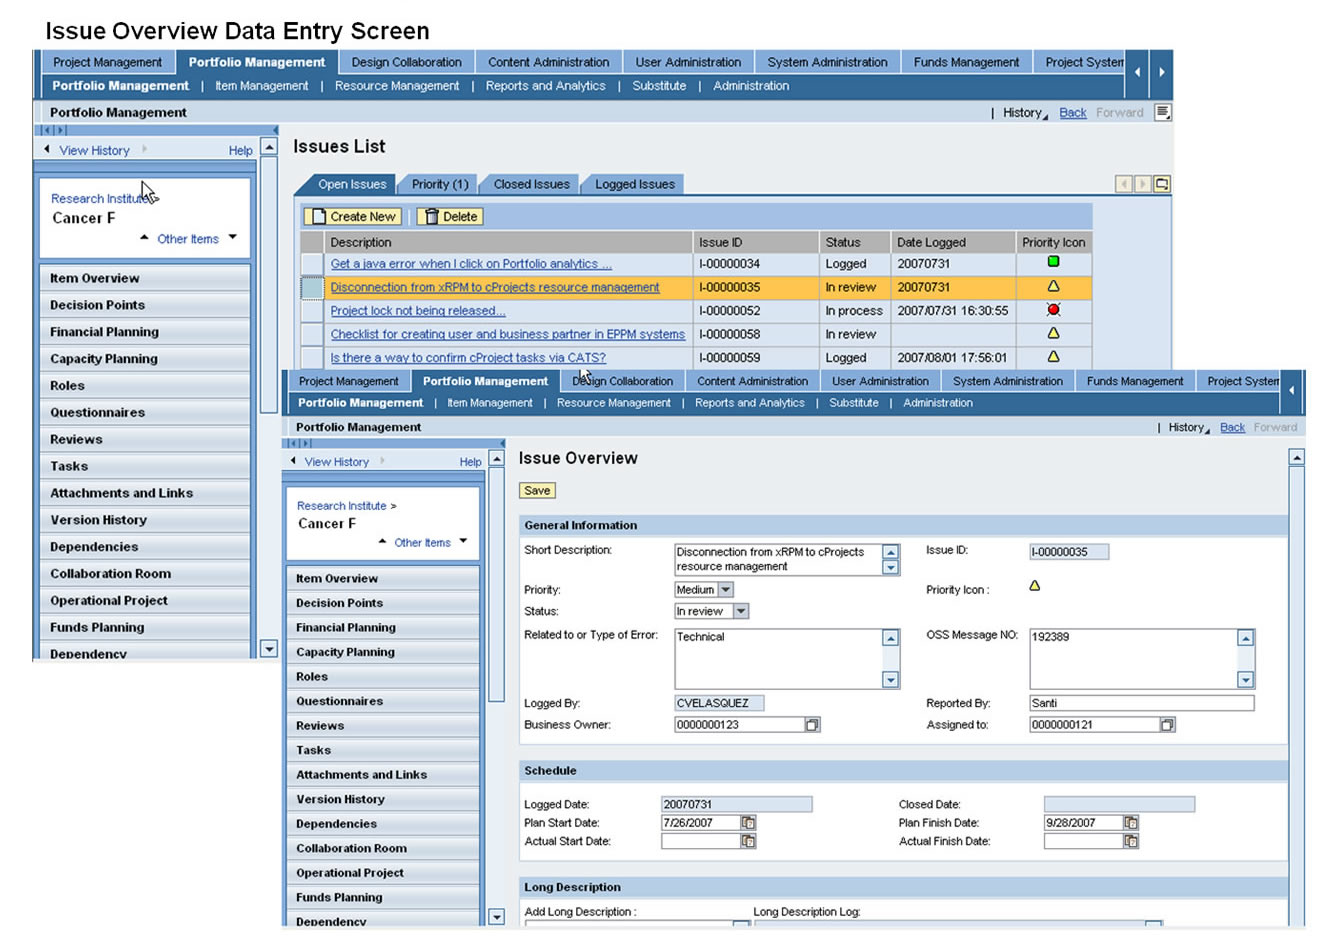This screenshot has width=1337, height=944.
Task: Click Save button in Issue Overview
Action: click(x=537, y=491)
